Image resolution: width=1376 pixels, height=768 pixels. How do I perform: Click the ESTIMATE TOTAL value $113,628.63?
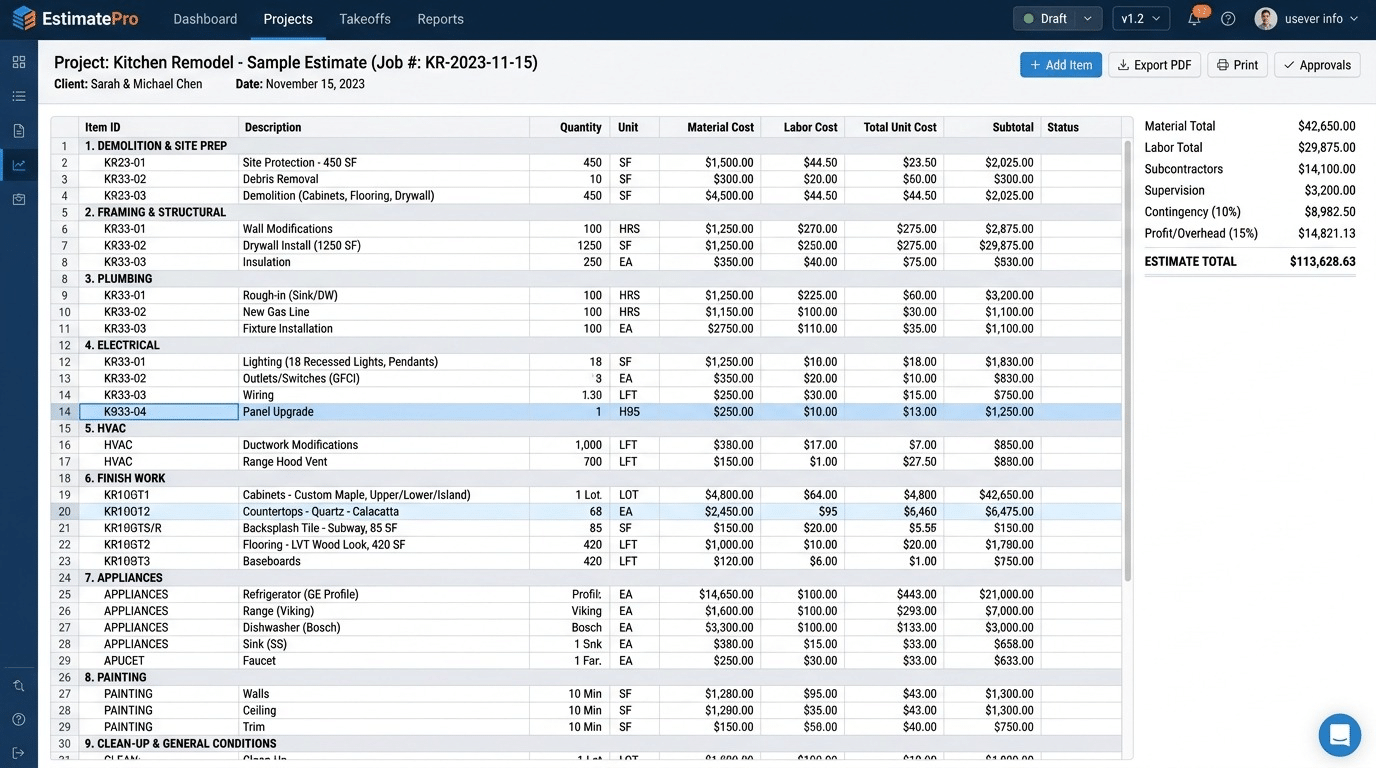tap(1323, 262)
